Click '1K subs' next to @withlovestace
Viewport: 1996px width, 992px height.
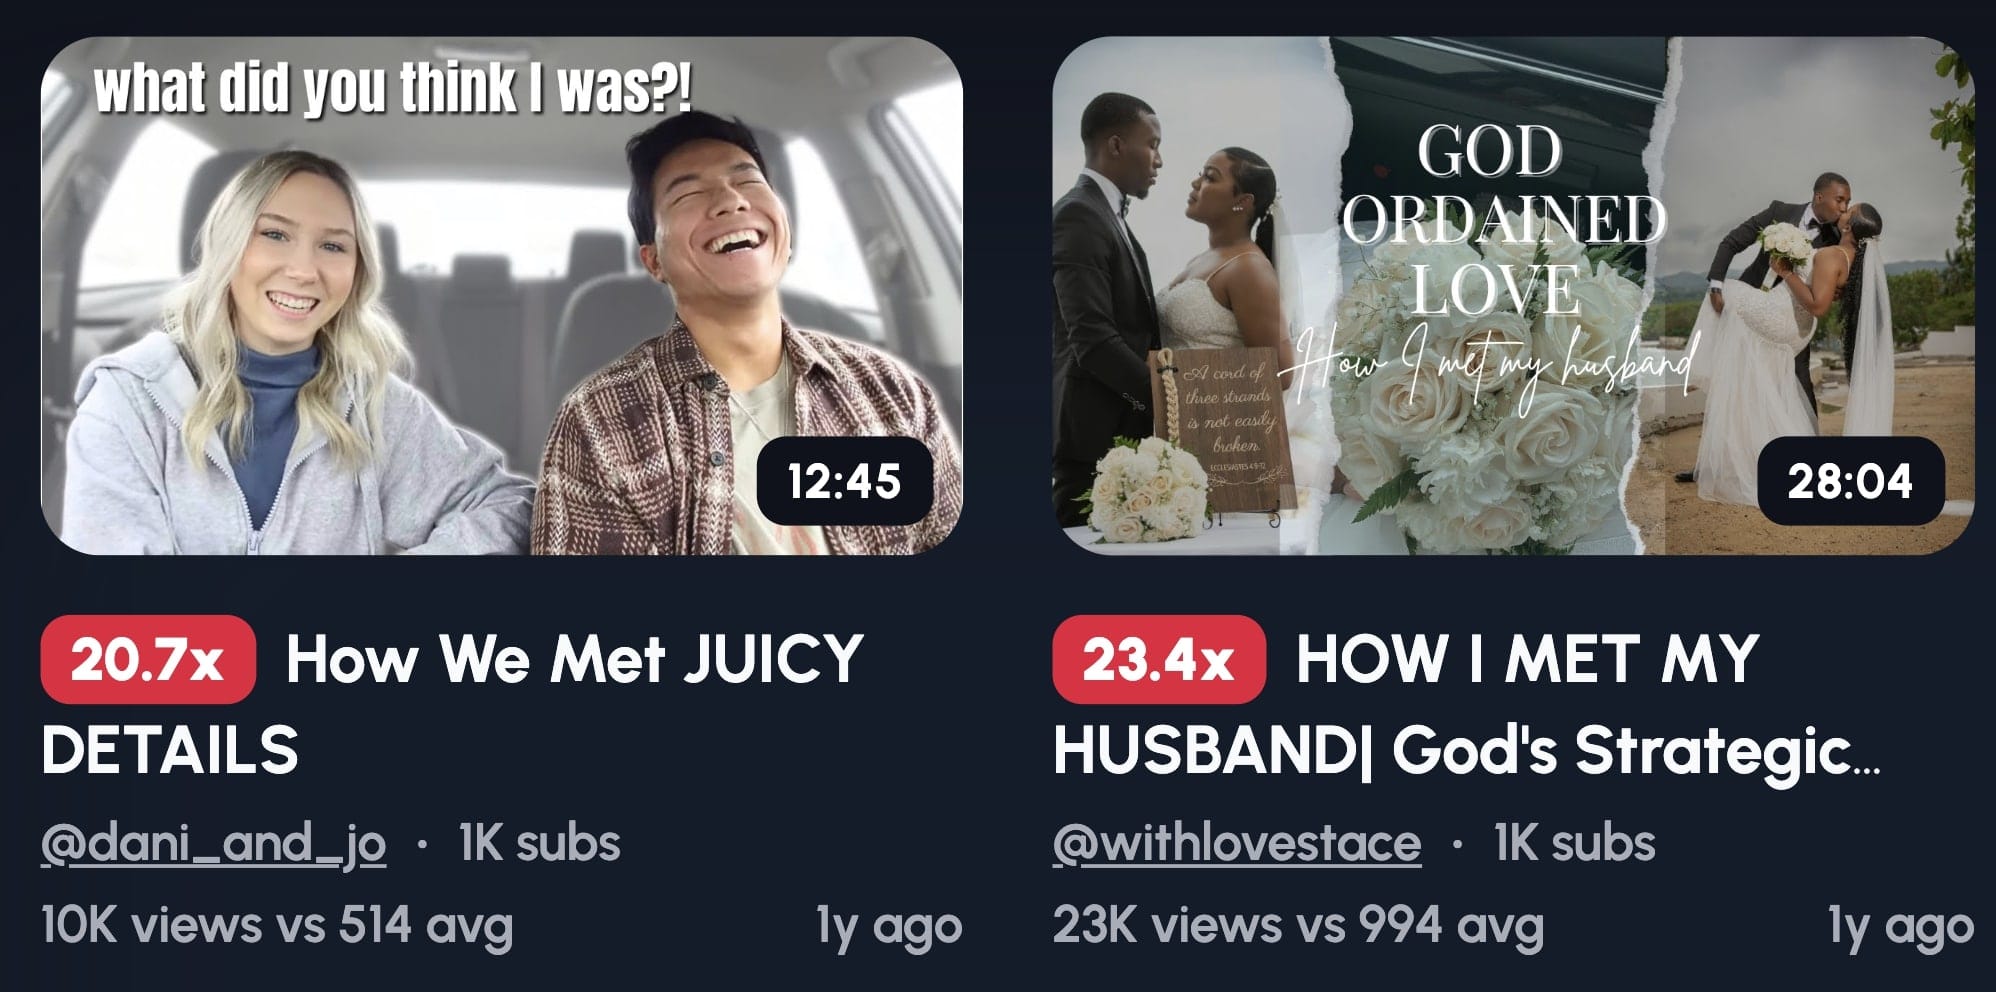point(1574,843)
